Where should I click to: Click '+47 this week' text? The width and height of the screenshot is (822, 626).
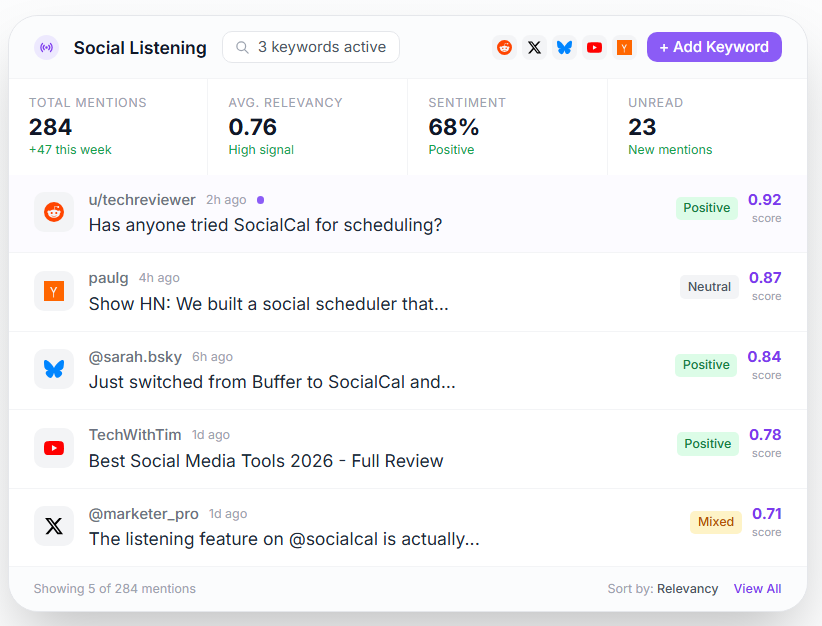point(70,150)
